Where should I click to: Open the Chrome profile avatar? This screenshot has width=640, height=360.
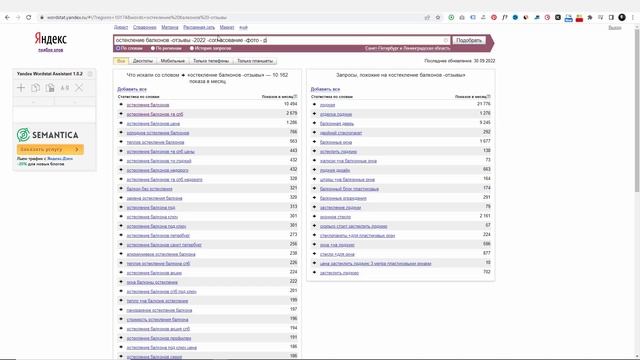pos(622,18)
